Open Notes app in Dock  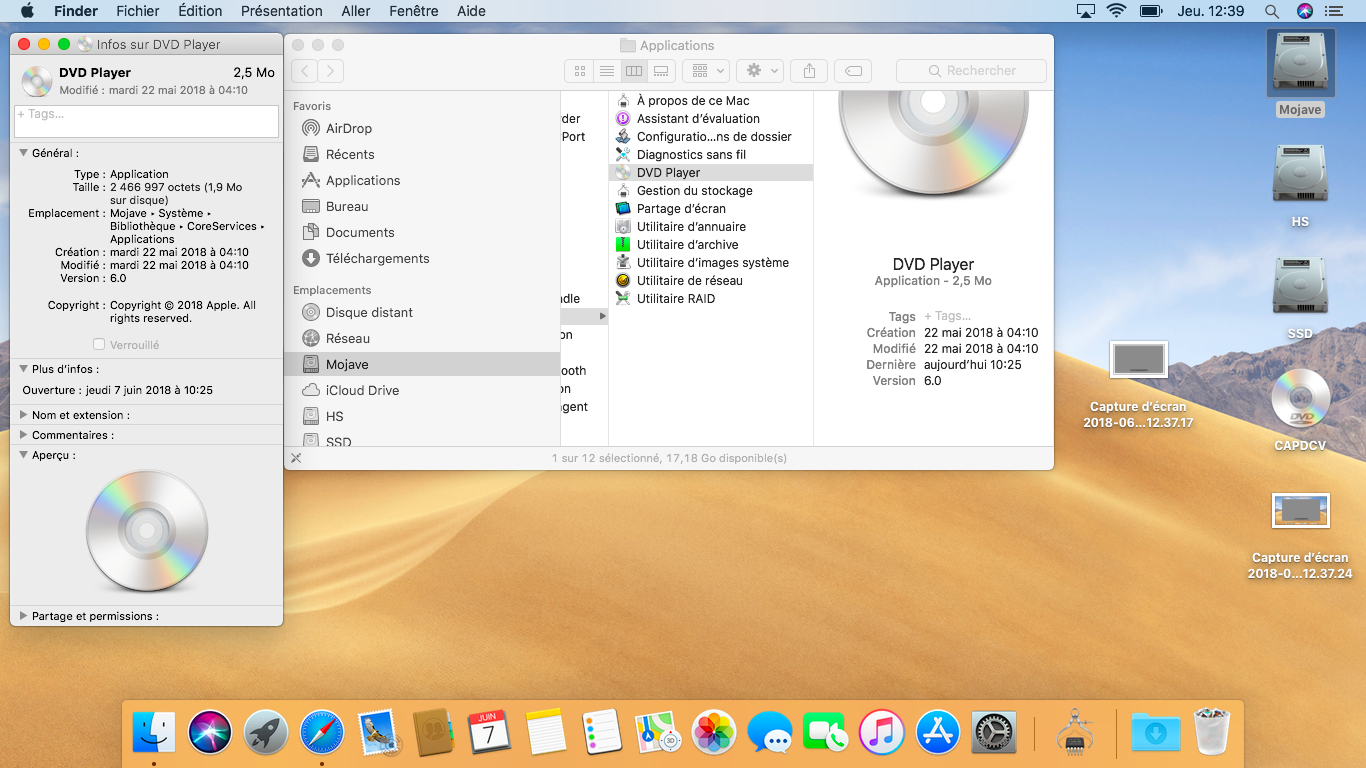pos(546,733)
